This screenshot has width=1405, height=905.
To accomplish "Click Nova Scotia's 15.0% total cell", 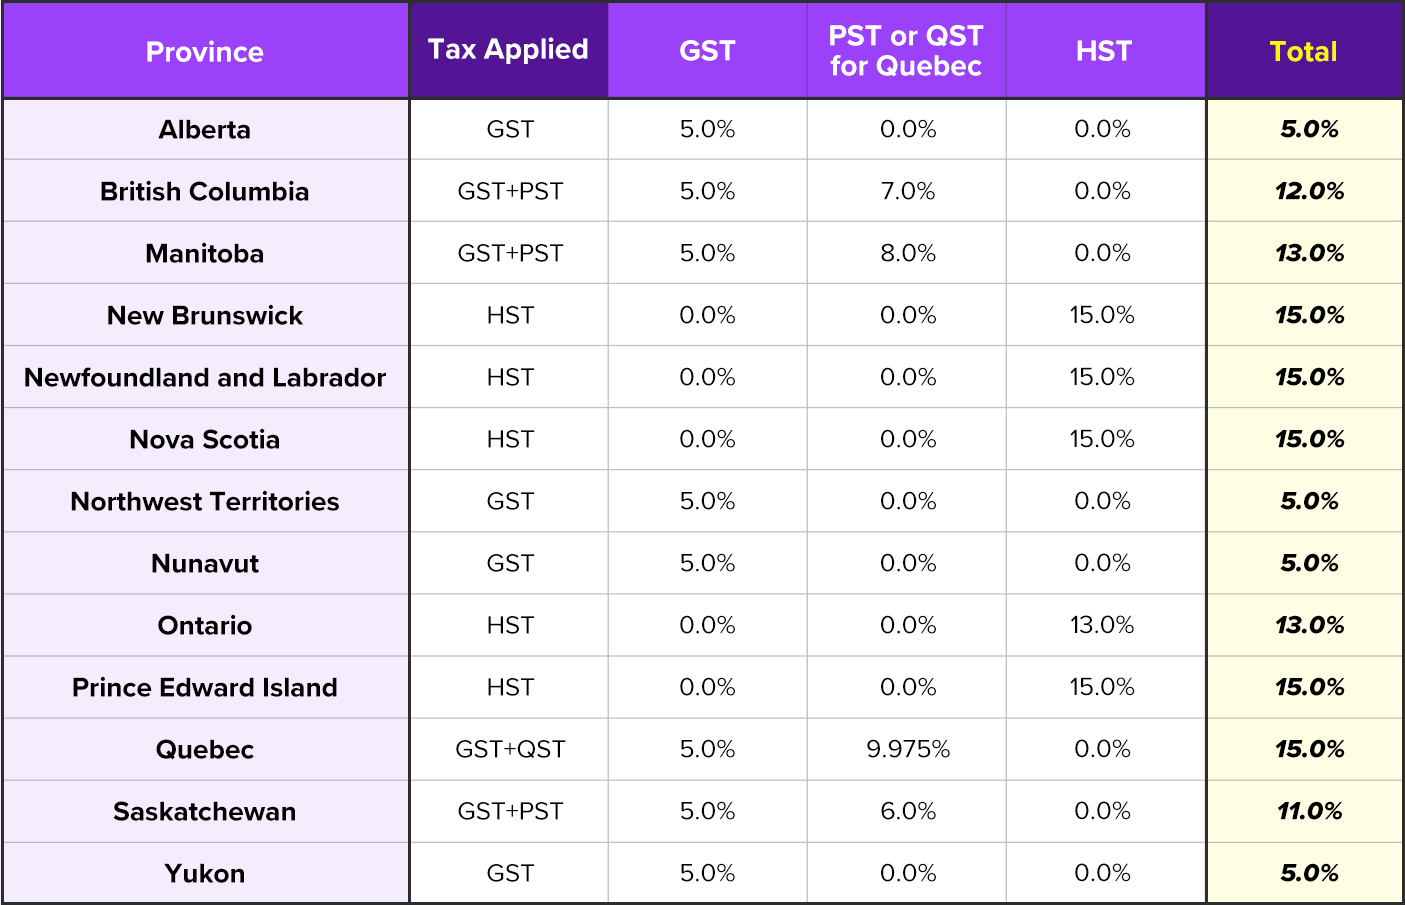I will pos(1309,440).
